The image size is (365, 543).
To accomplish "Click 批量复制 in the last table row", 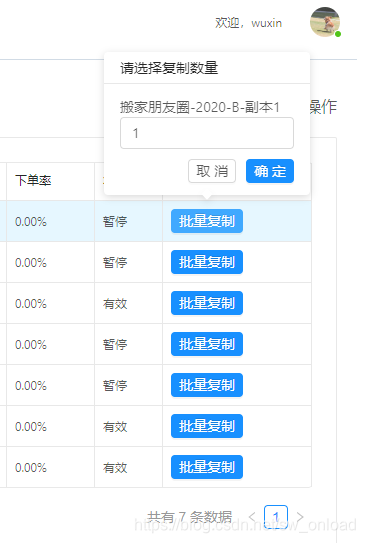I will pos(207,467).
